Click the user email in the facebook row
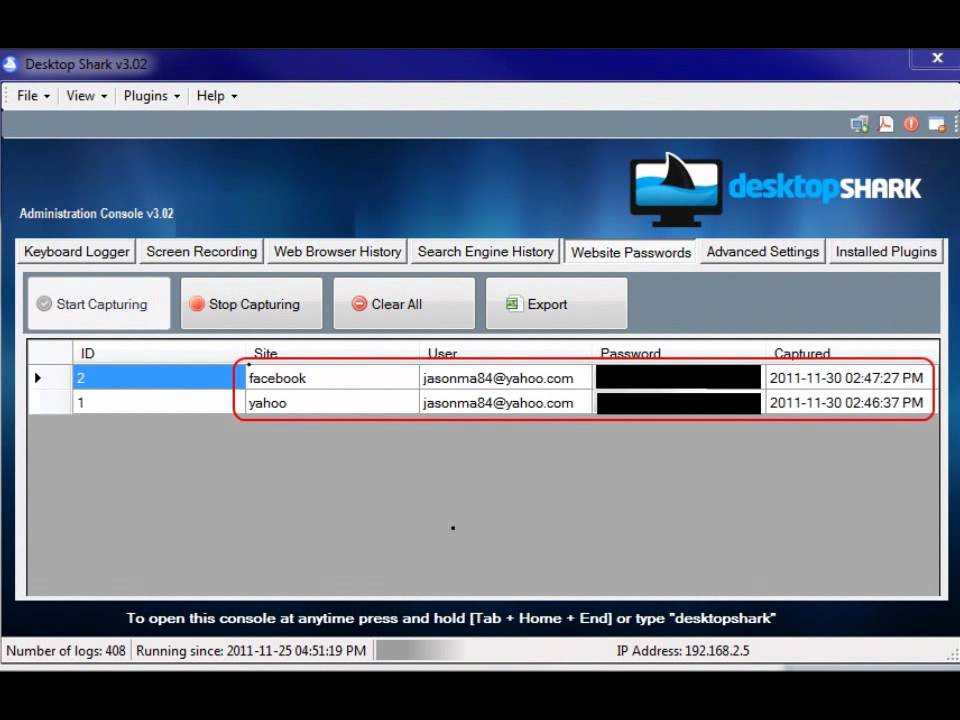 click(505, 378)
